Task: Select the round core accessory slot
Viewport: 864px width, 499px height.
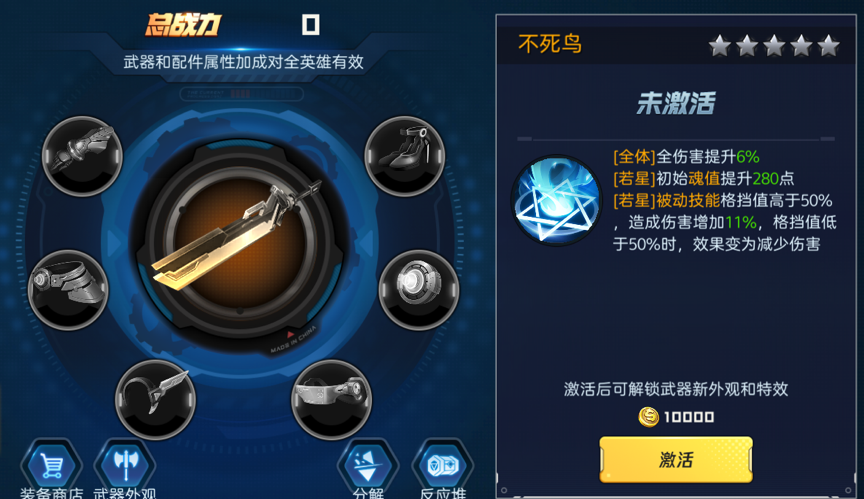Action: (419, 290)
